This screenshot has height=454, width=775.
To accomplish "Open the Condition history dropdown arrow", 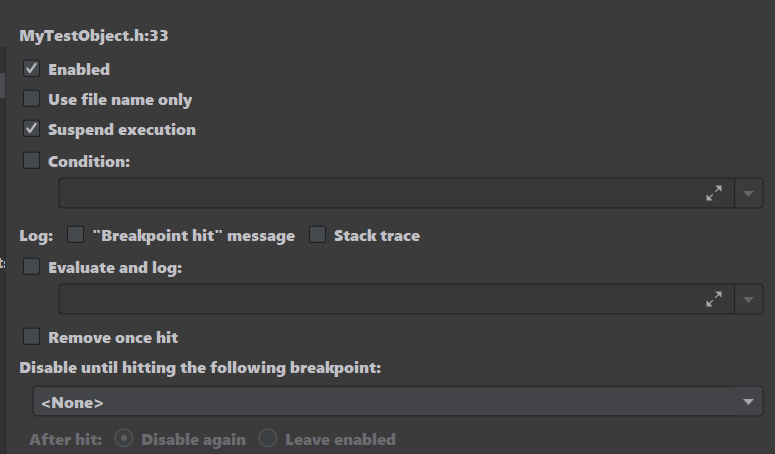I will coord(748,193).
